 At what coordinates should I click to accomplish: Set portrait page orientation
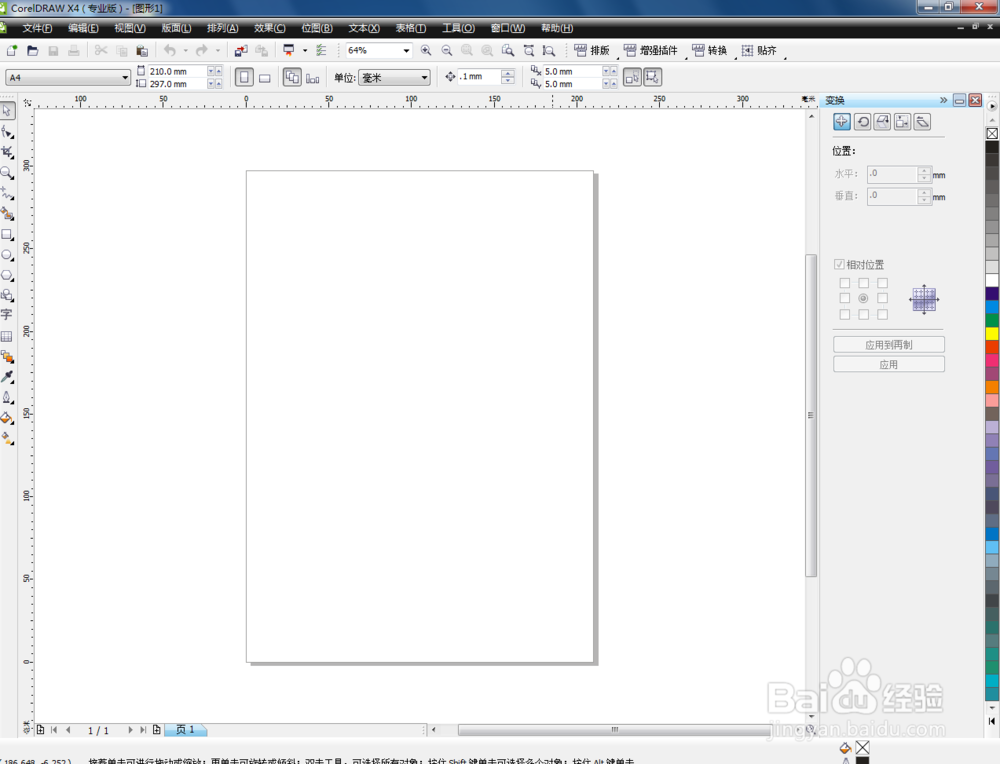click(x=244, y=77)
